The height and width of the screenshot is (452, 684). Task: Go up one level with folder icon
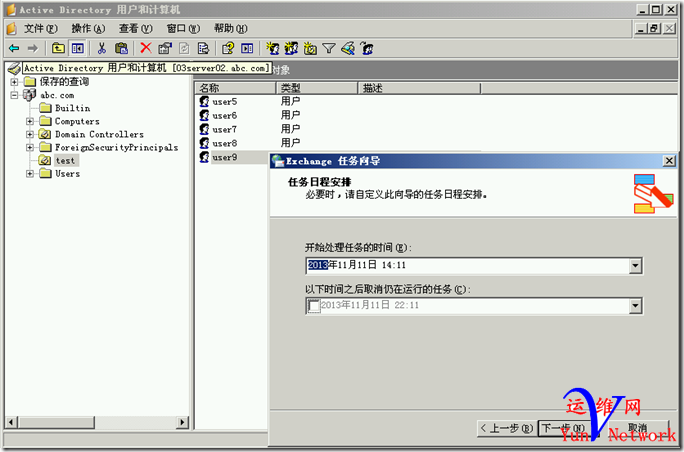58,48
